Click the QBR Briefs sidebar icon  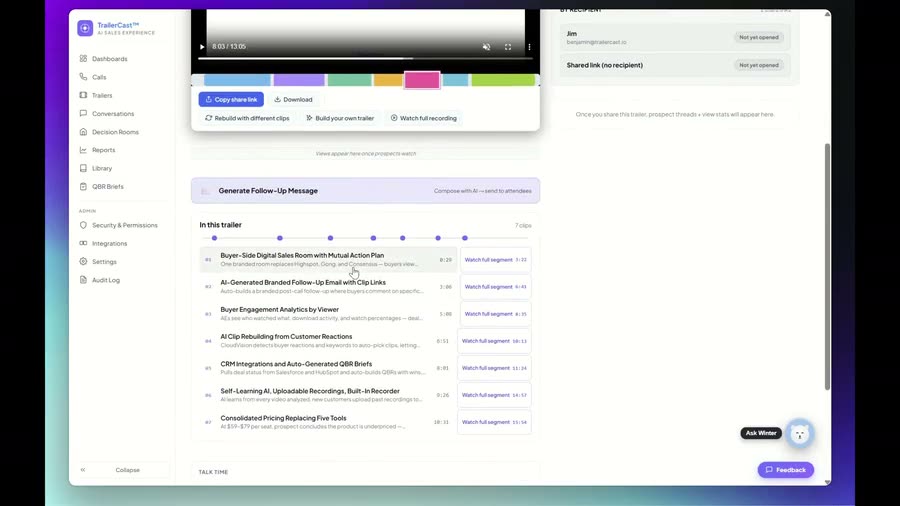[x=83, y=186]
